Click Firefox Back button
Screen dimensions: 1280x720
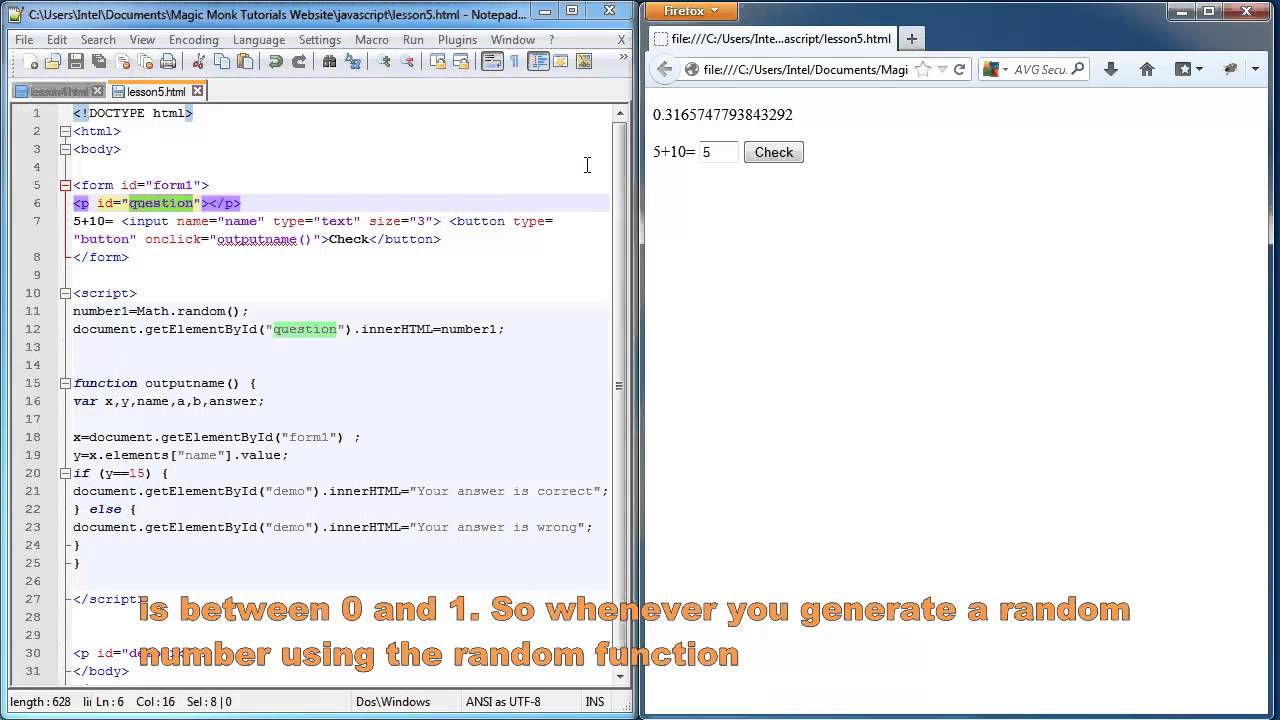[x=664, y=69]
